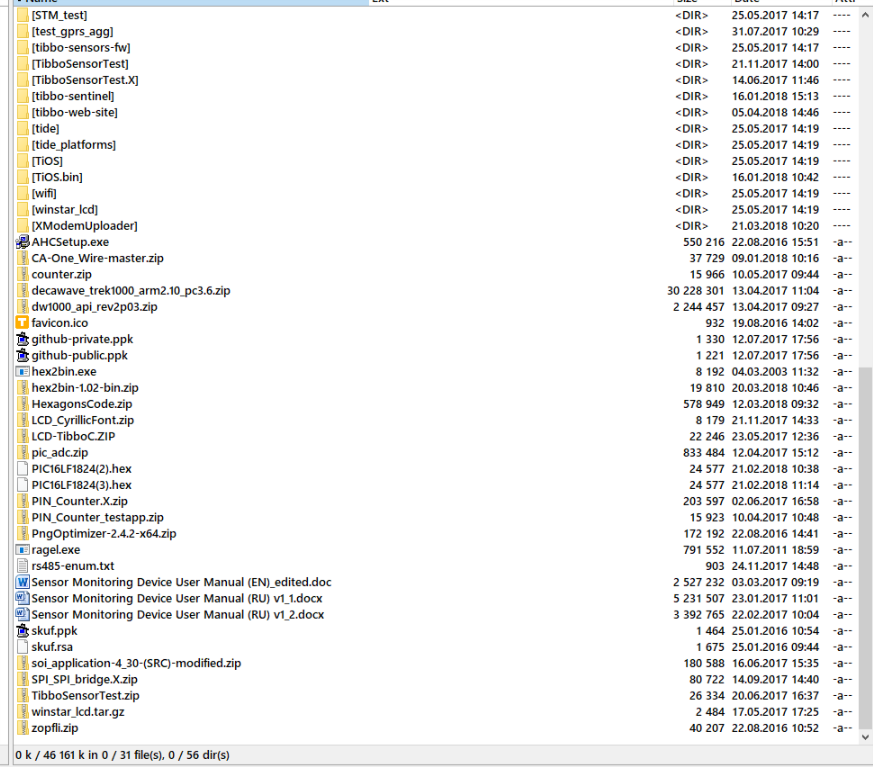Click the archive icon of winstar_lcd.tar.gz
The height and width of the screenshot is (767, 873).
[22, 712]
